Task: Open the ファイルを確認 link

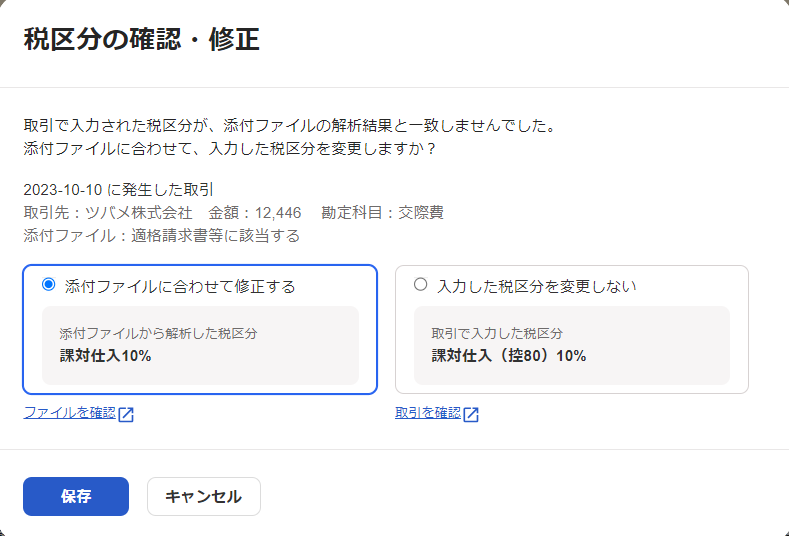Action: tap(69, 413)
